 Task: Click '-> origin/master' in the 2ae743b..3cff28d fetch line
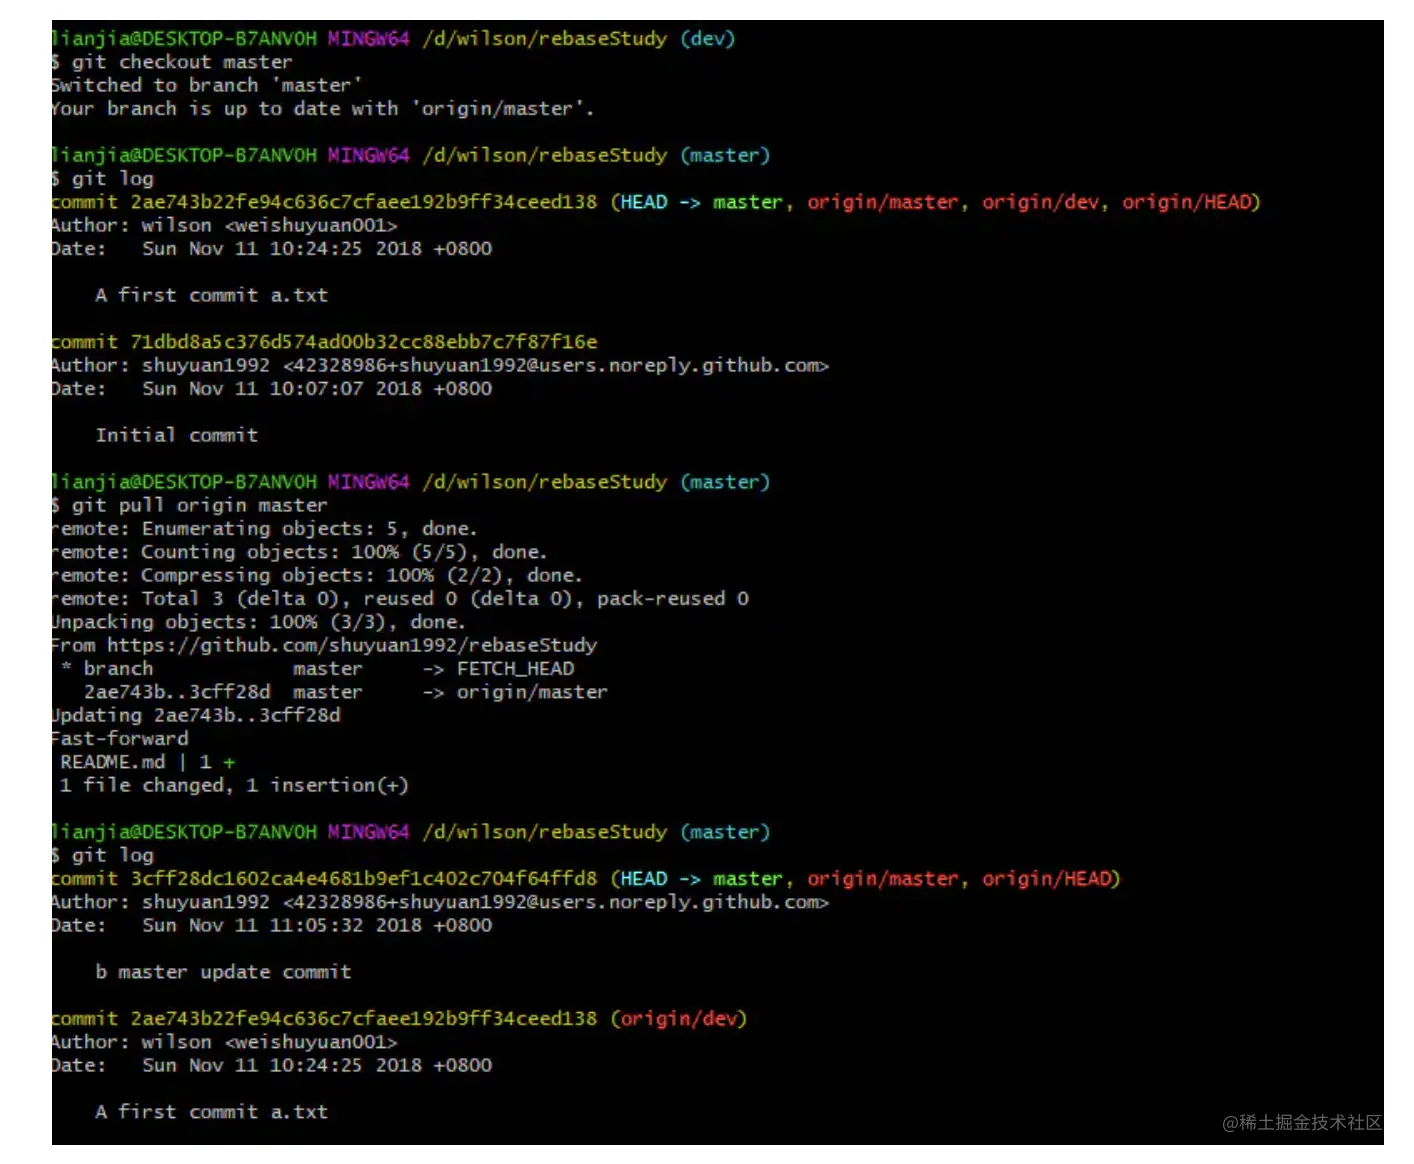click(x=514, y=692)
